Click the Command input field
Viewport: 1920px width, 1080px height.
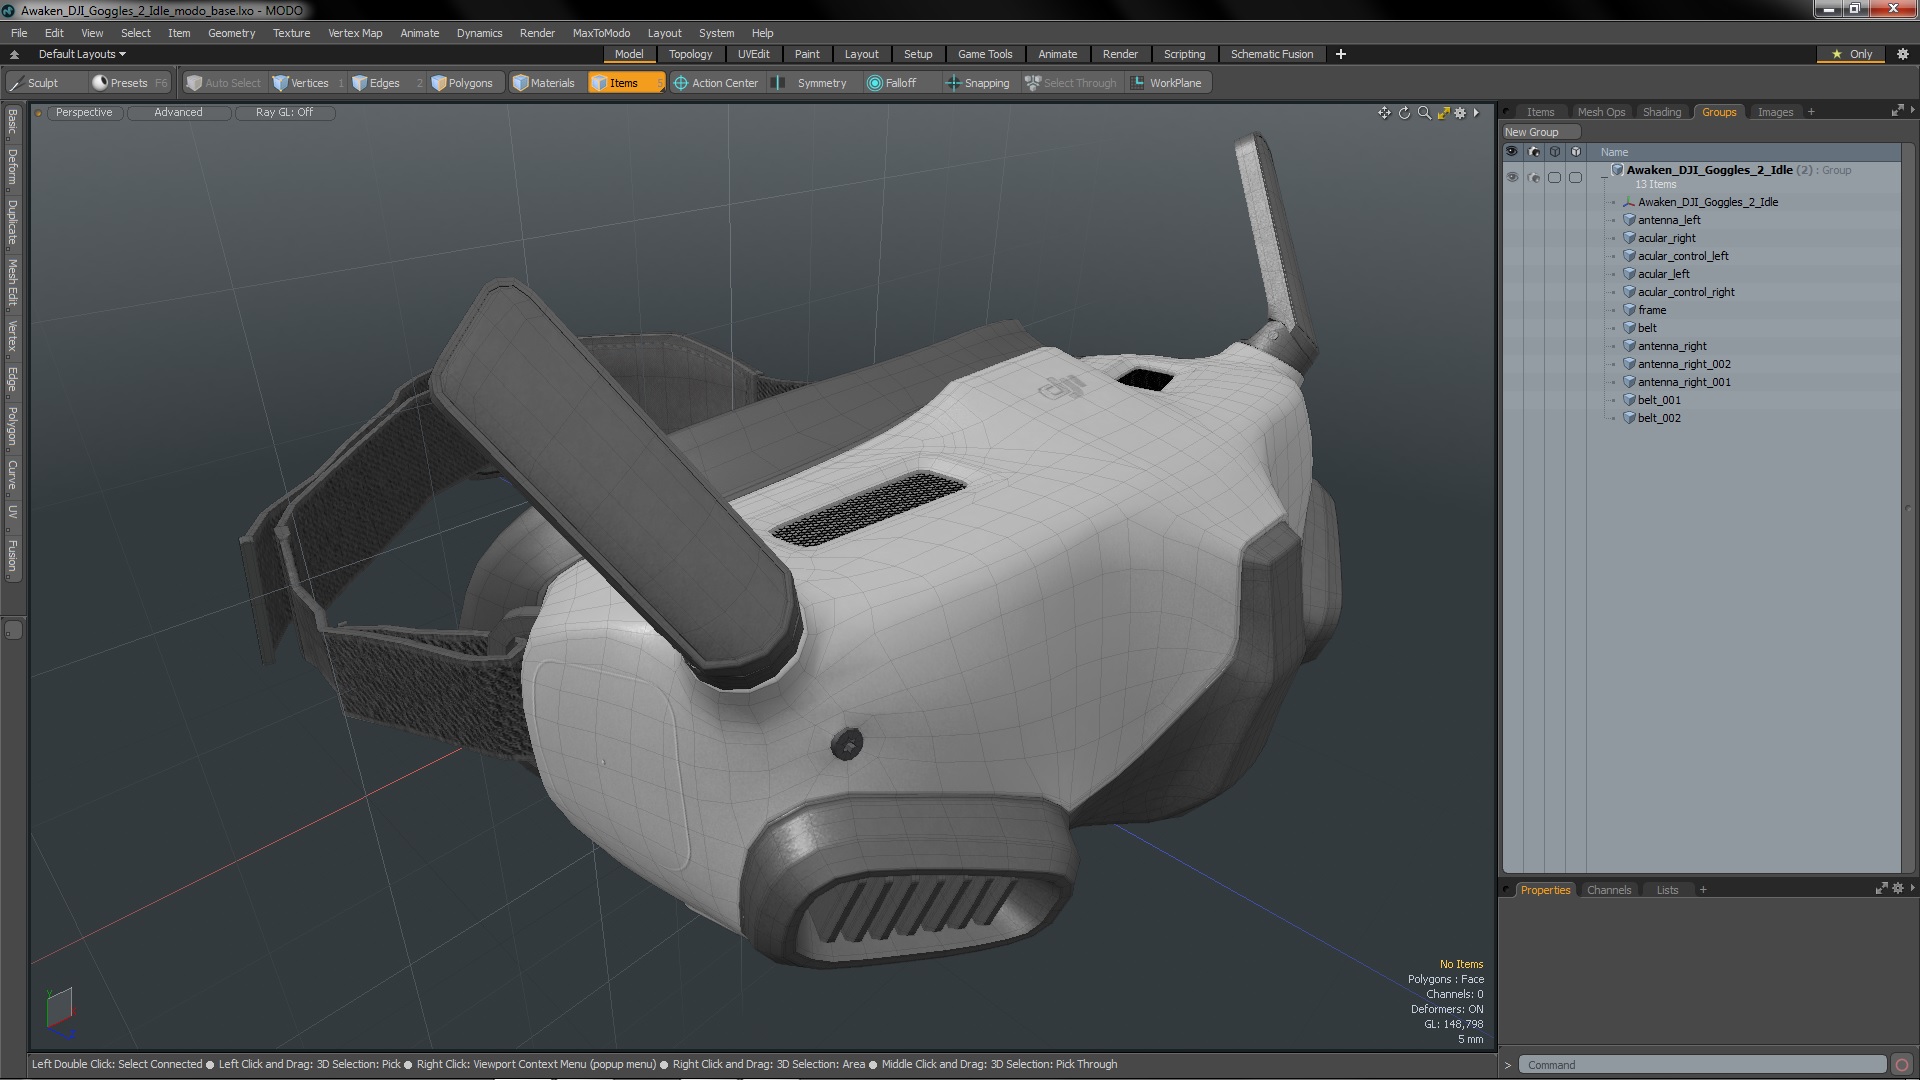click(x=1701, y=1064)
